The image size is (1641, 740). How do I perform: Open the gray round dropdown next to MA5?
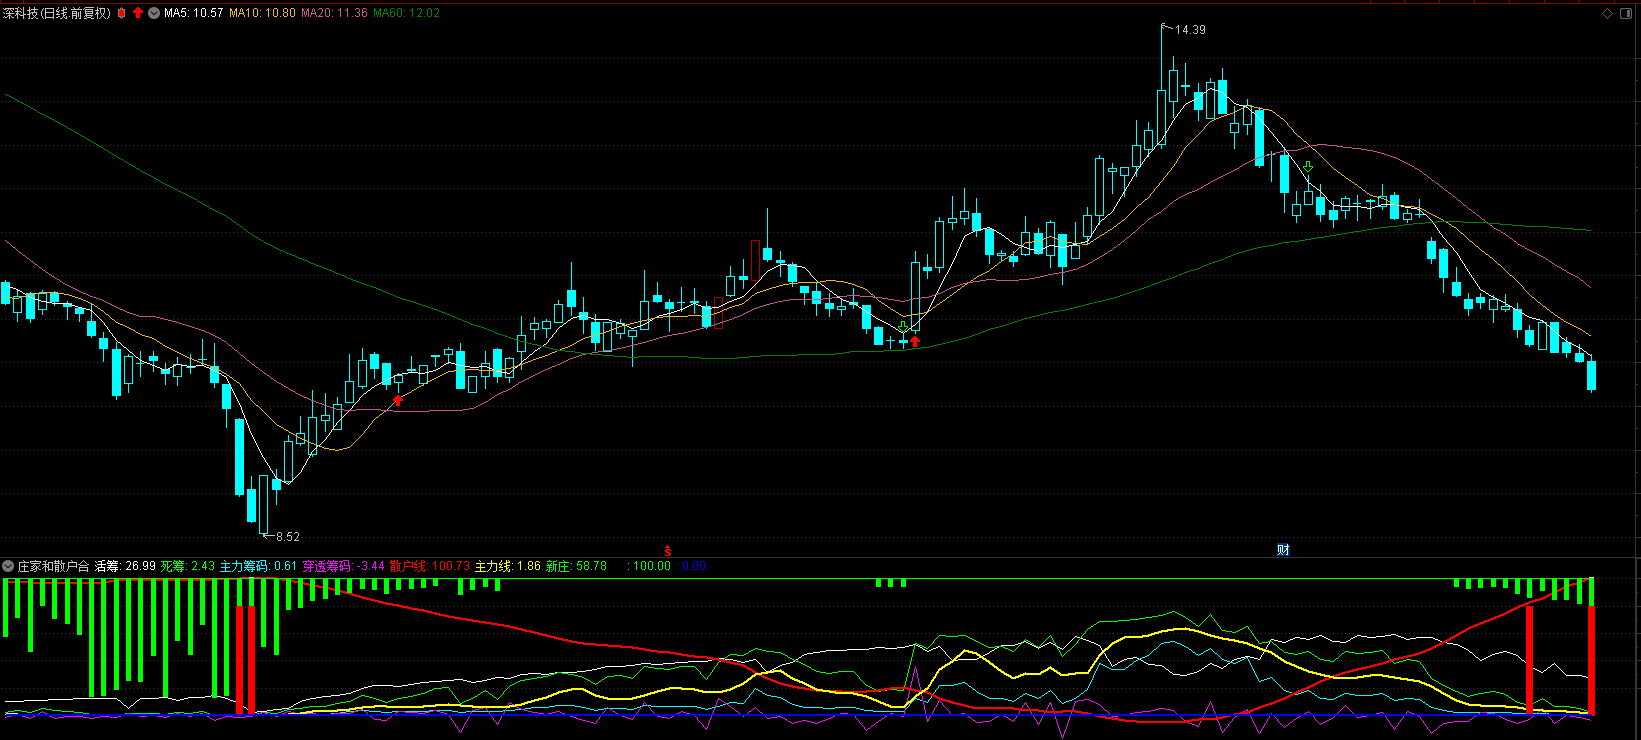pyautogui.click(x=154, y=13)
